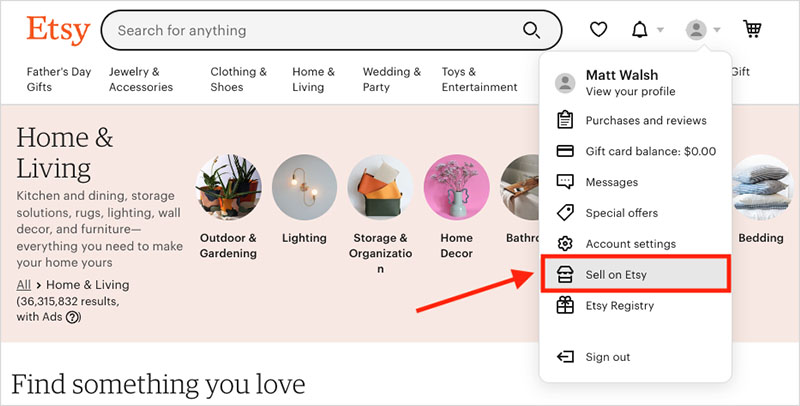Open Wedding & Party category
This screenshot has height=406, width=800.
(x=392, y=79)
